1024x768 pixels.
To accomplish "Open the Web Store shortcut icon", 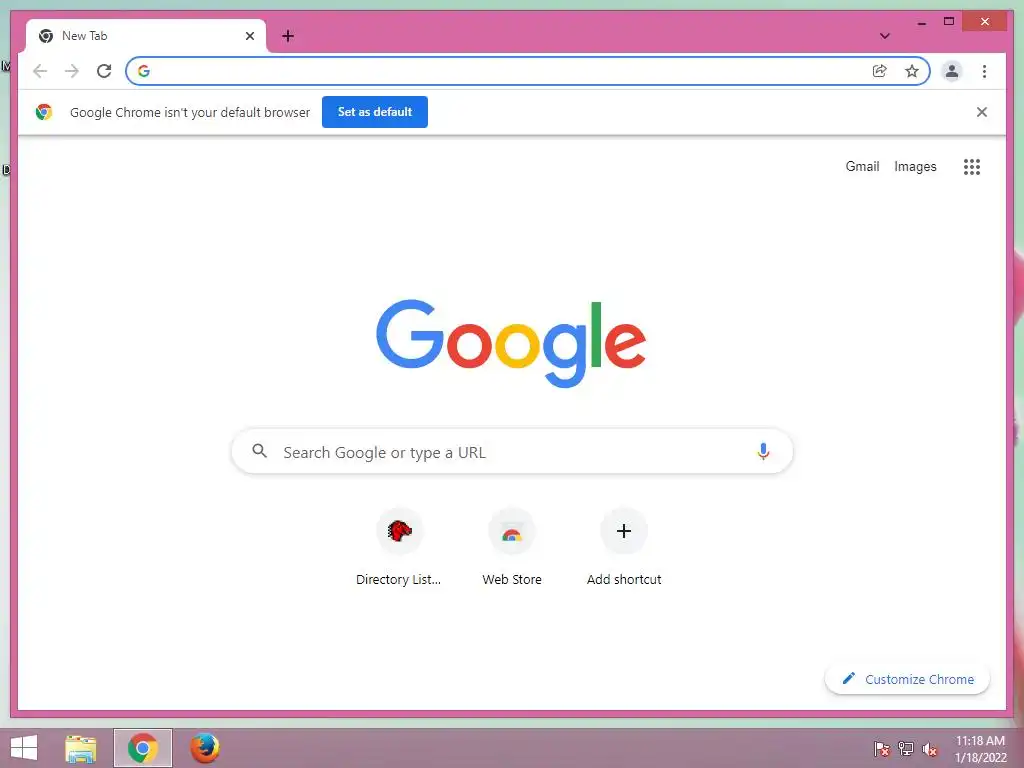I will click(512, 531).
